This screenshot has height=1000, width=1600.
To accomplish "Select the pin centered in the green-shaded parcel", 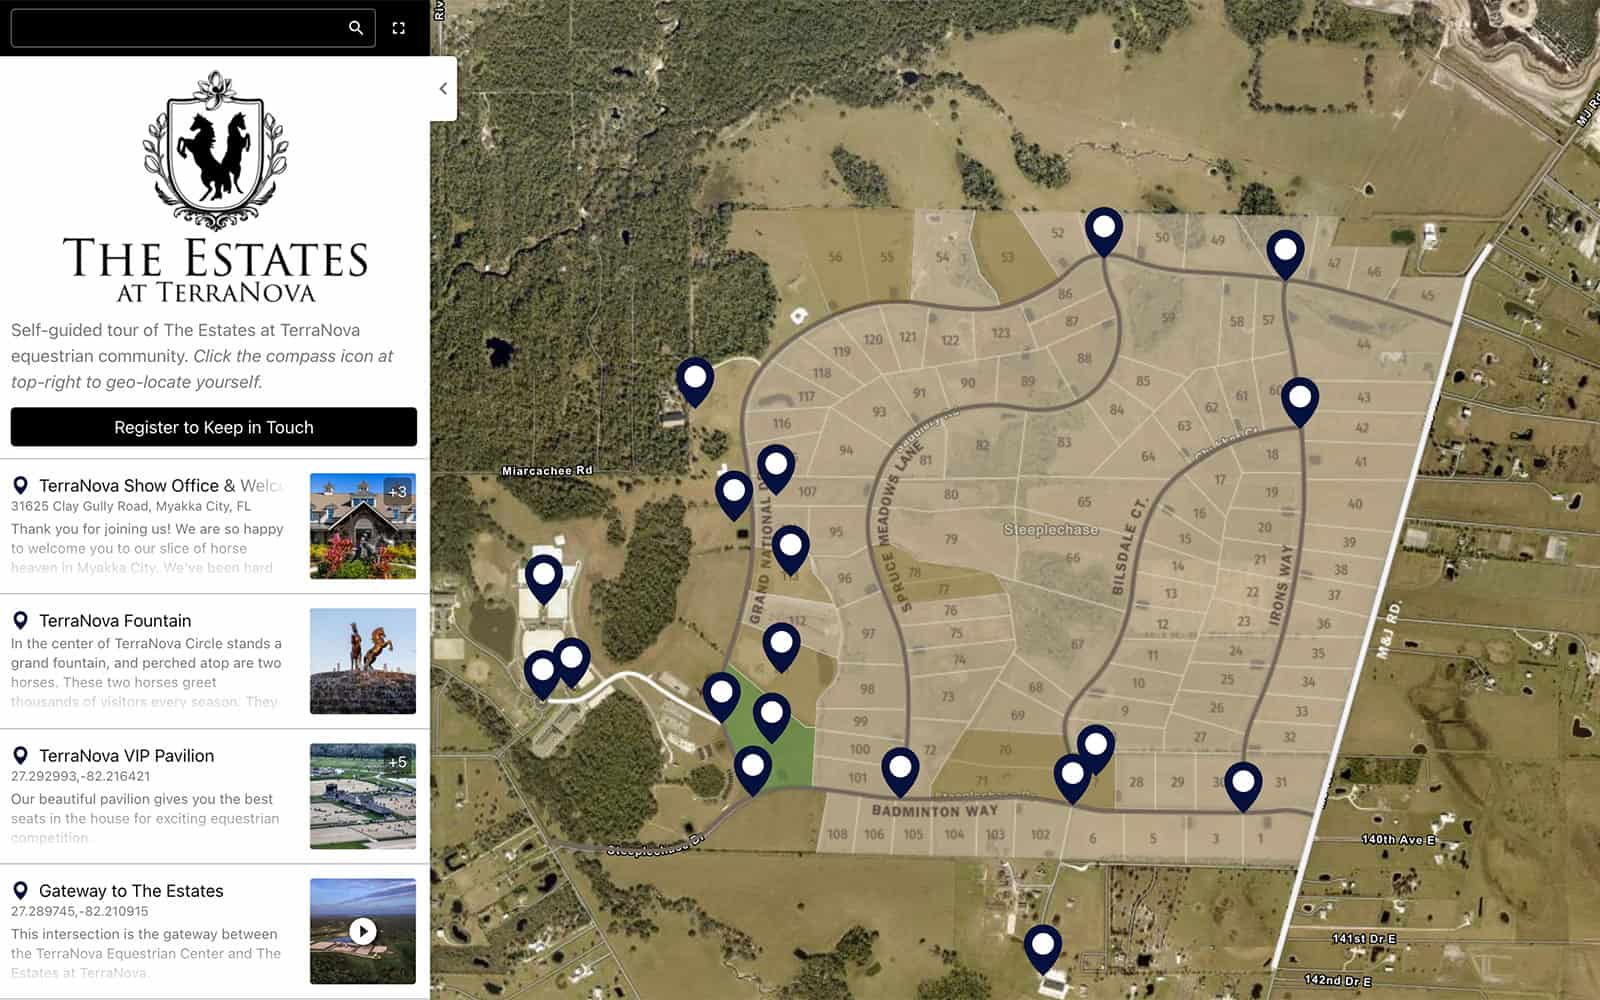I will [x=772, y=718].
